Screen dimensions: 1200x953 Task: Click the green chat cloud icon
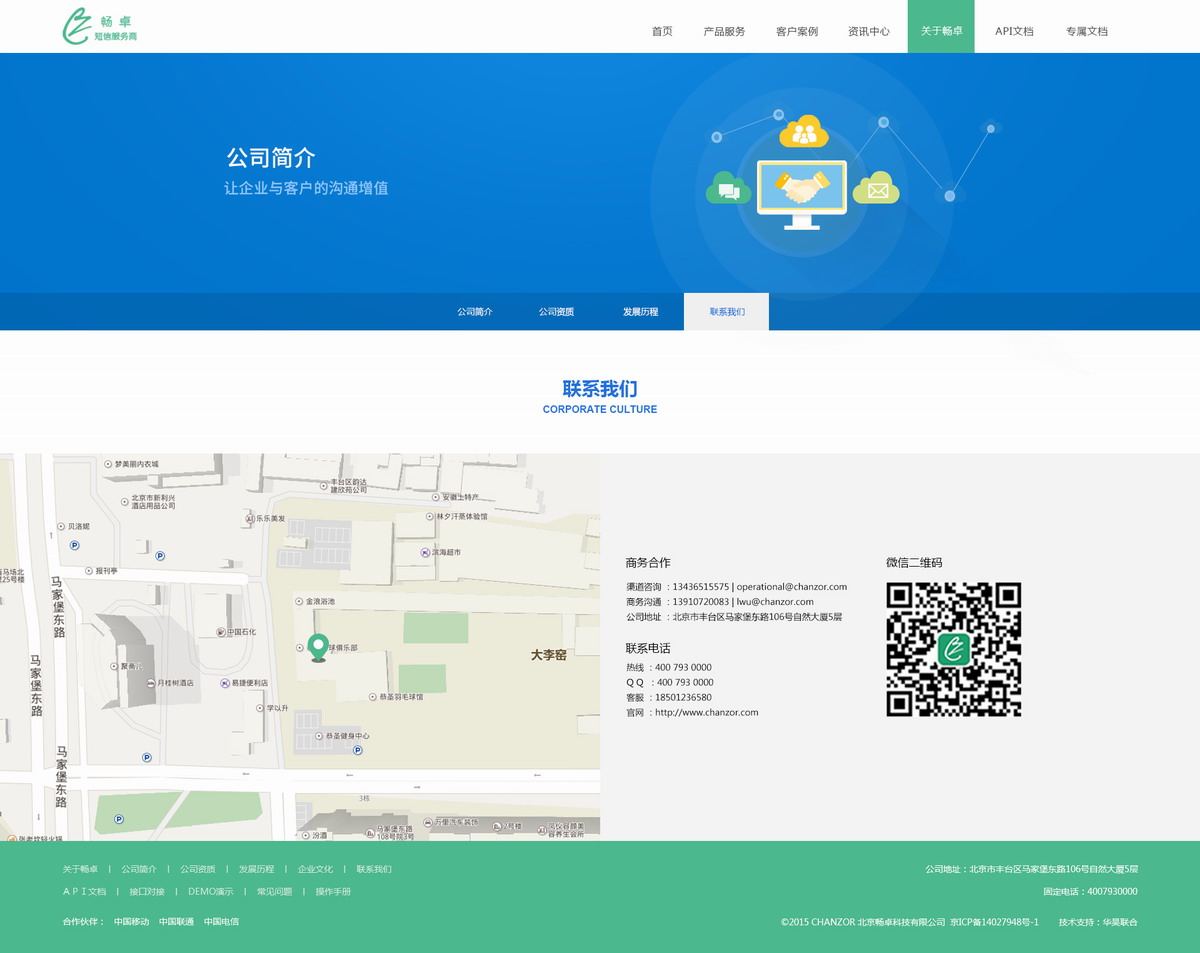728,188
